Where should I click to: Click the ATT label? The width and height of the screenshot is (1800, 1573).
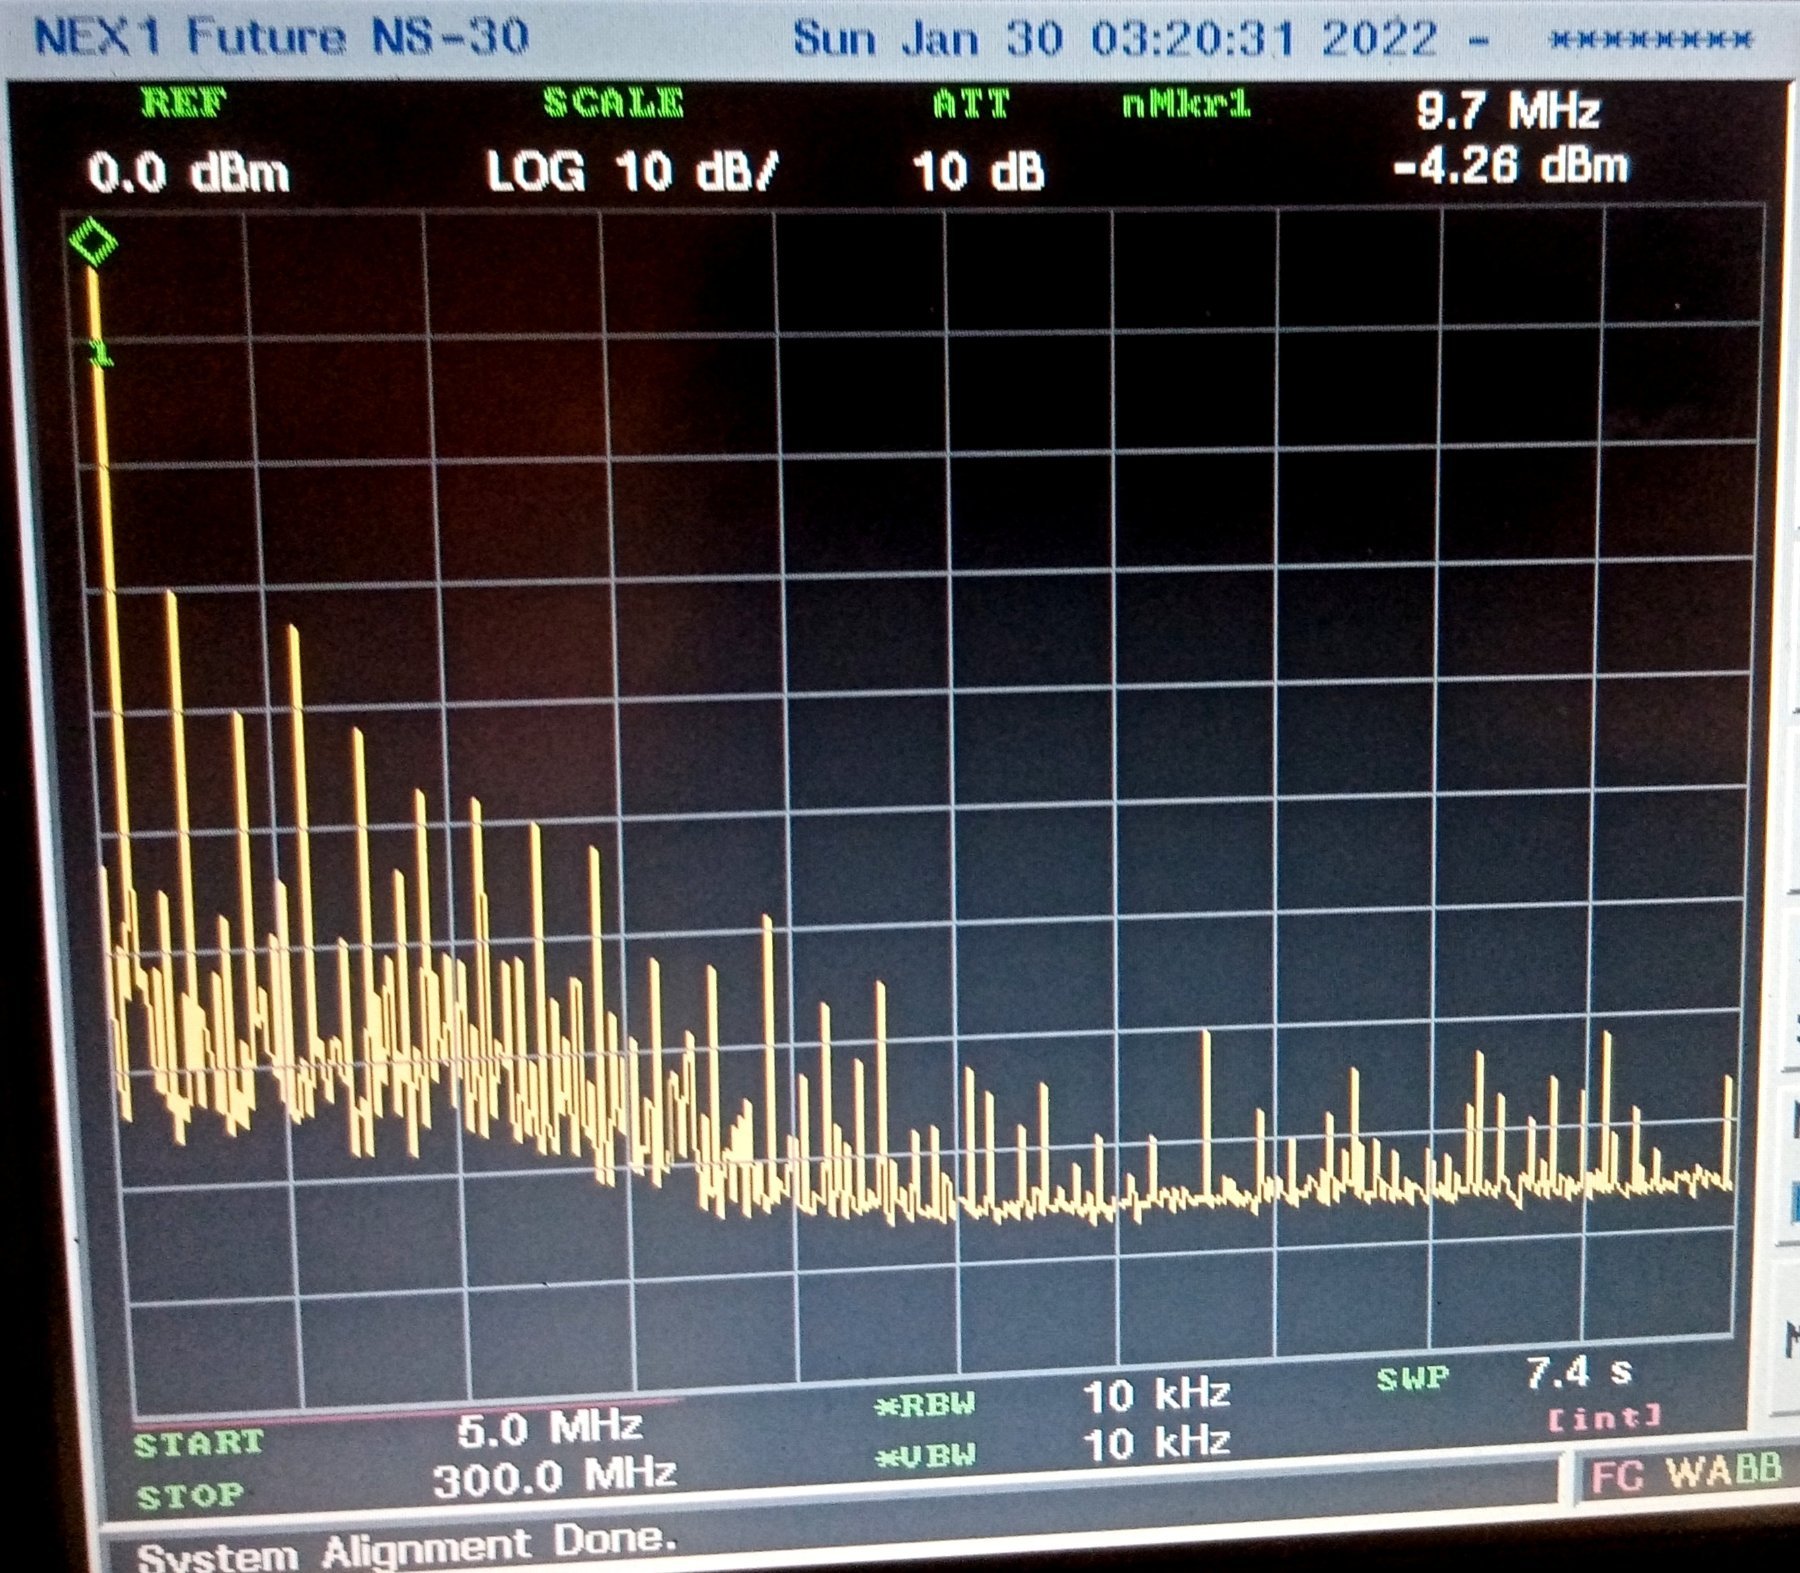point(970,104)
